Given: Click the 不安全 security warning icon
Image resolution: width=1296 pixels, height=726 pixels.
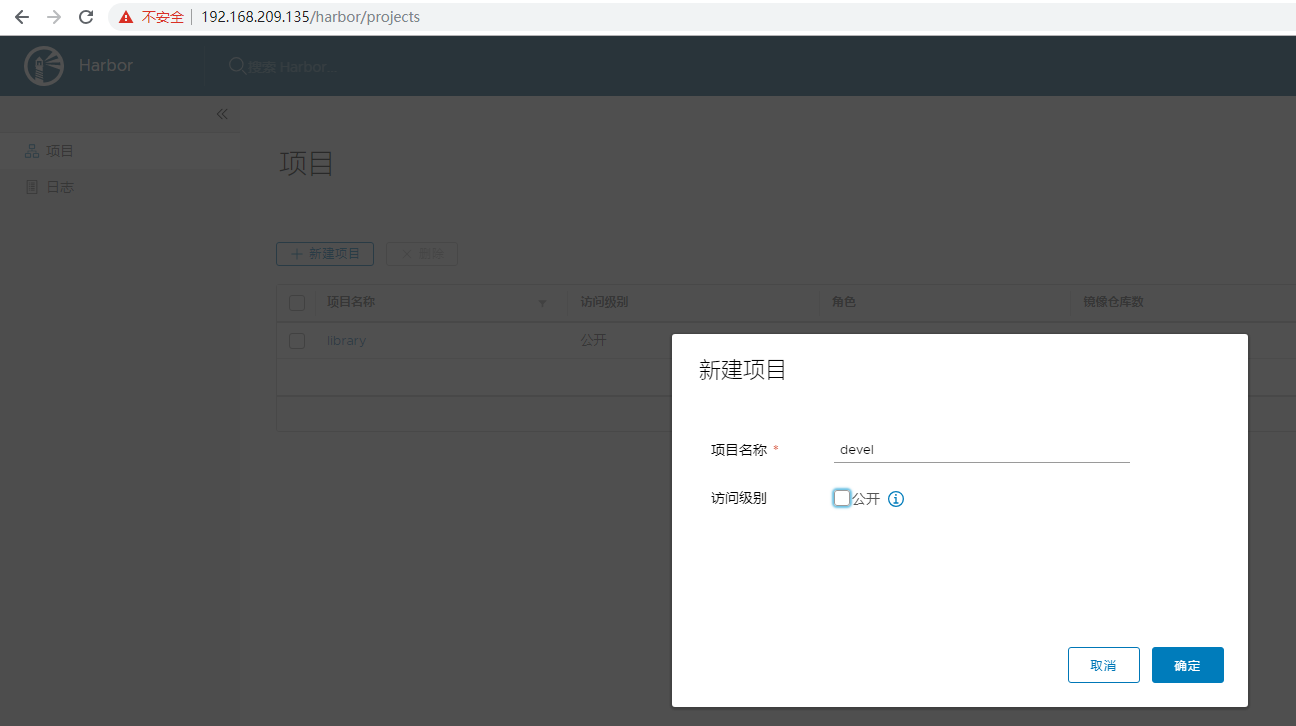Looking at the screenshot, I should (126, 17).
